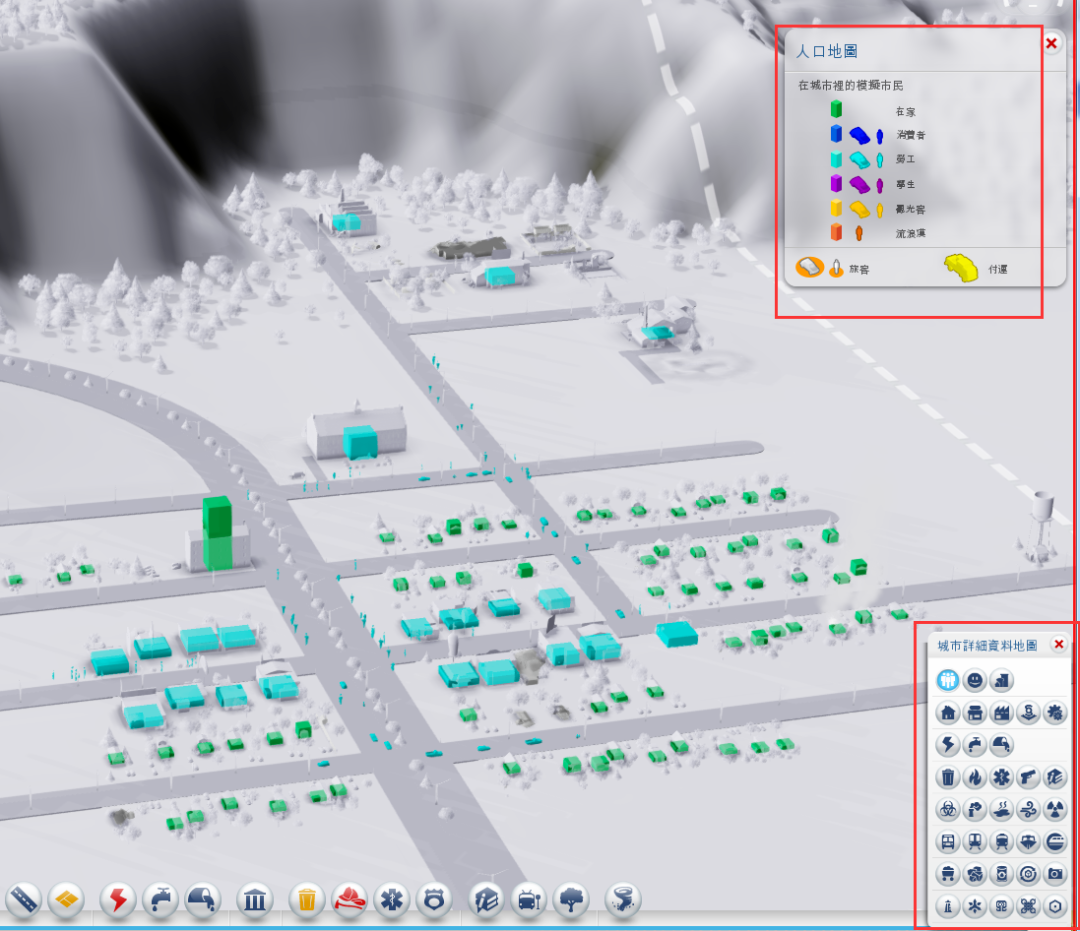This screenshot has height=931, width=1080.
Task: Open the Police badge menu in bottom toolbar
Action: click(x=434, y=899)
